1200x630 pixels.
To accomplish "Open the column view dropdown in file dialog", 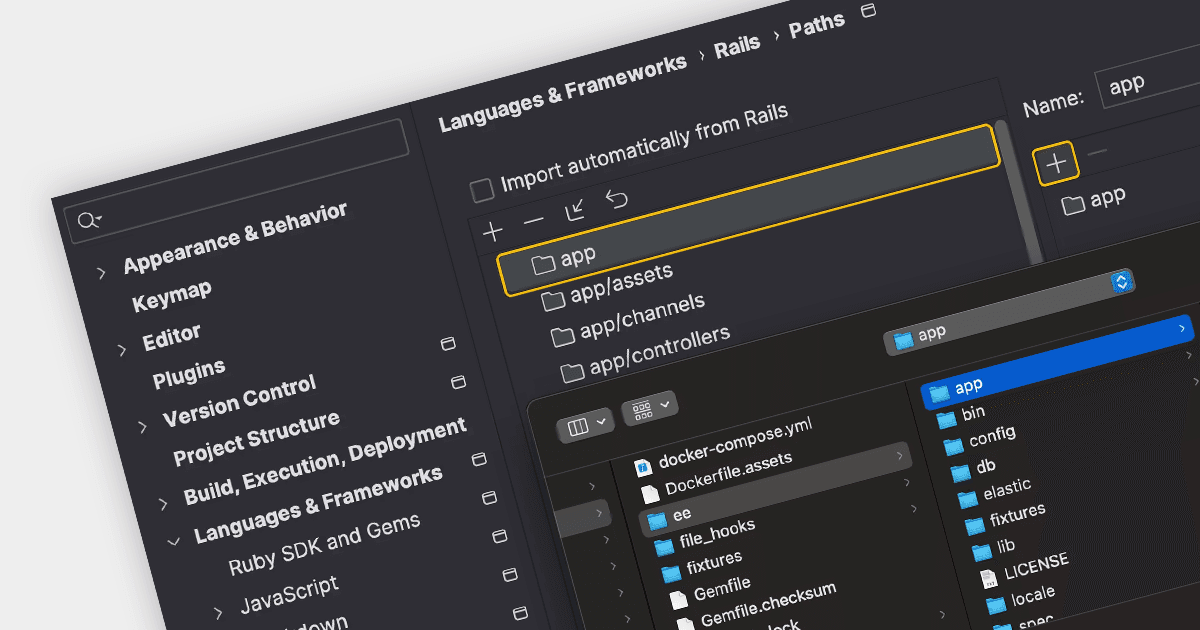I will pos(585,425).
